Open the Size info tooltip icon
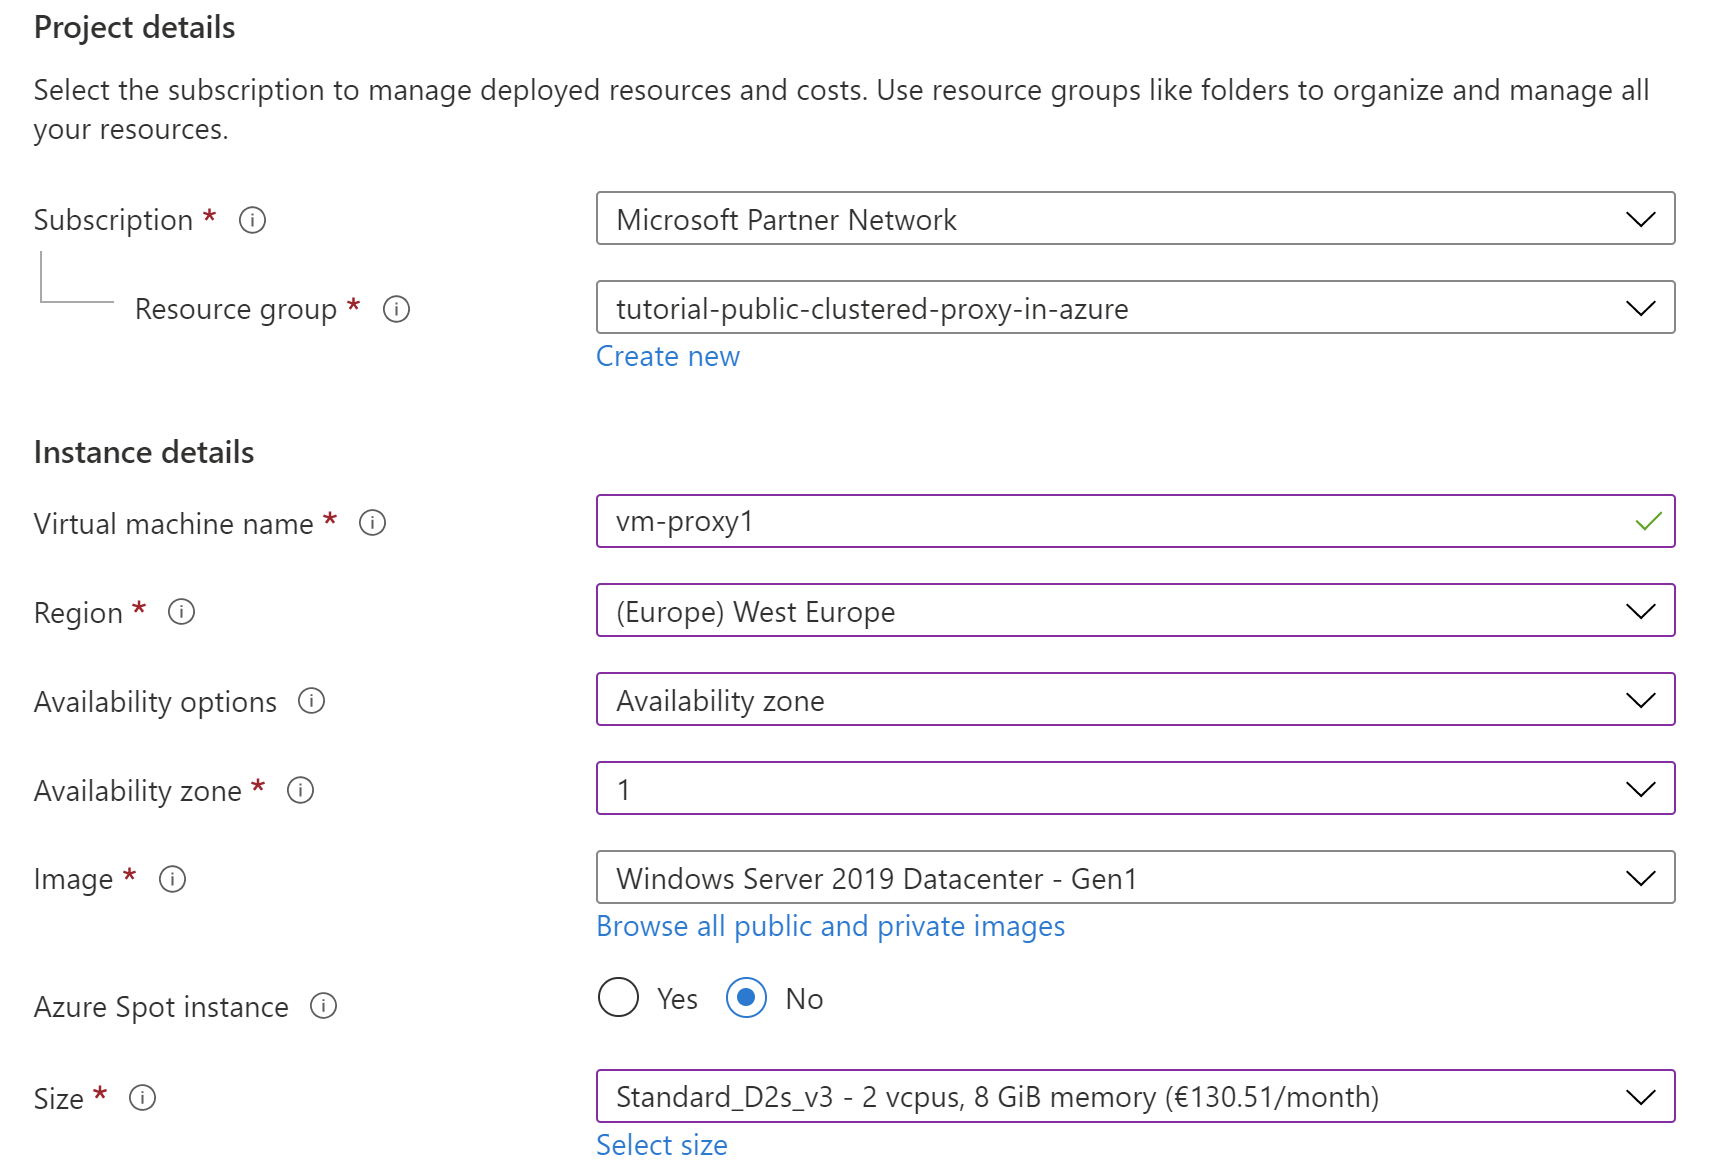The height and width of the screenshot is (1165, 1717). [143, 1098]
